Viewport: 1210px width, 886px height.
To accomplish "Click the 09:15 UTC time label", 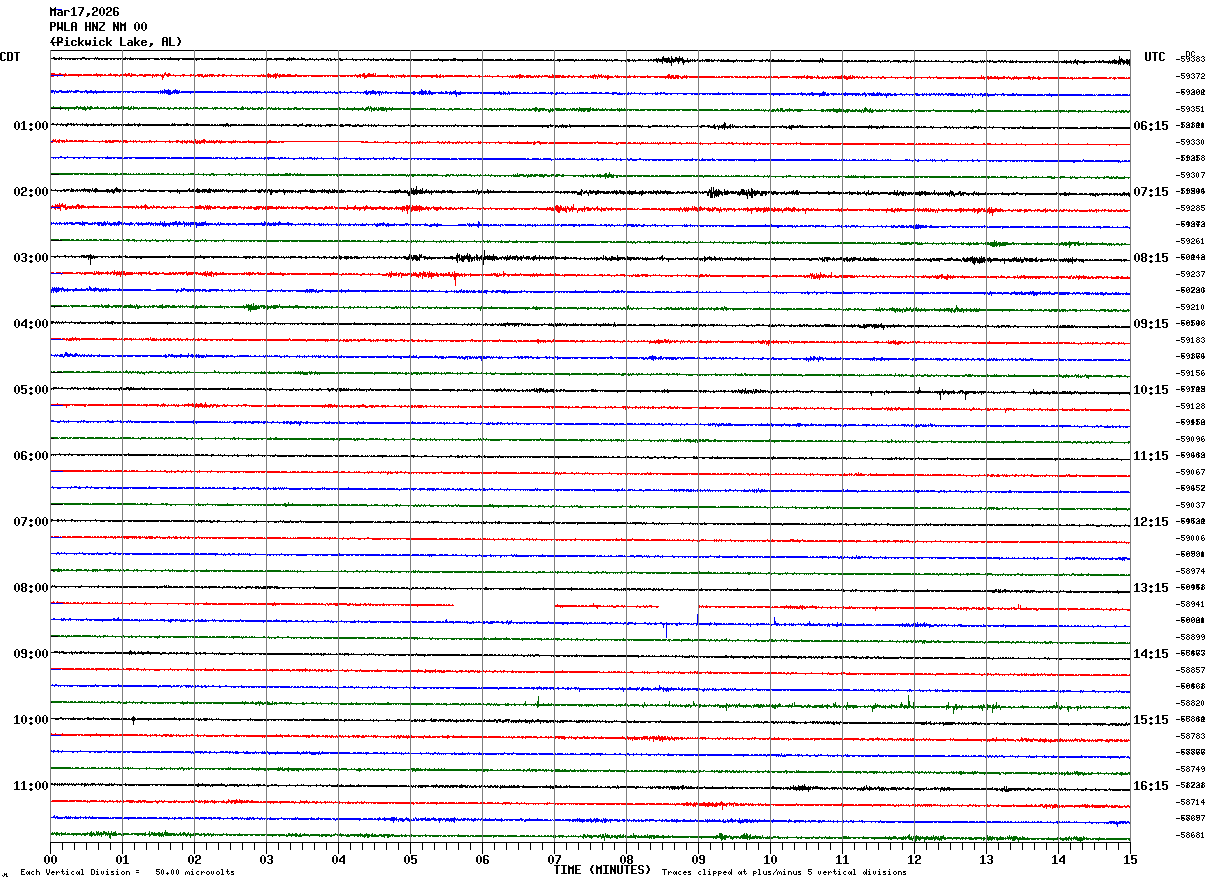I will [1151, 324].
